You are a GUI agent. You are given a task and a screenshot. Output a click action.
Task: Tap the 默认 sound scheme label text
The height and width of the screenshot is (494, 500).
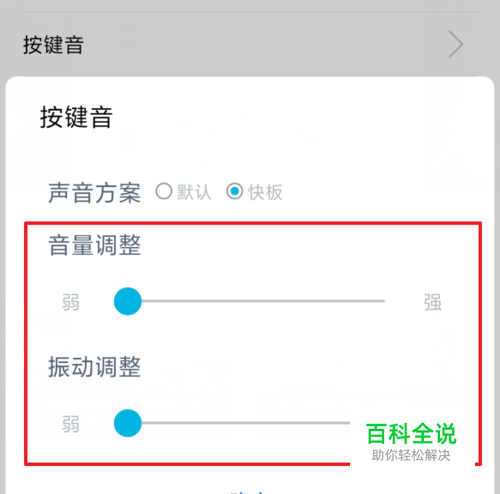coord(194,192)
